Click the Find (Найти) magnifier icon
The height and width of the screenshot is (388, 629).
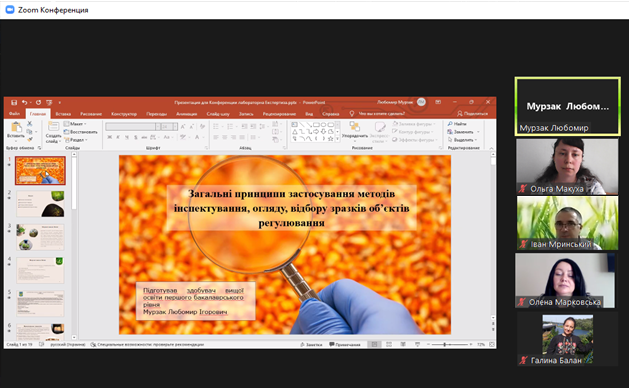point(450,124)
